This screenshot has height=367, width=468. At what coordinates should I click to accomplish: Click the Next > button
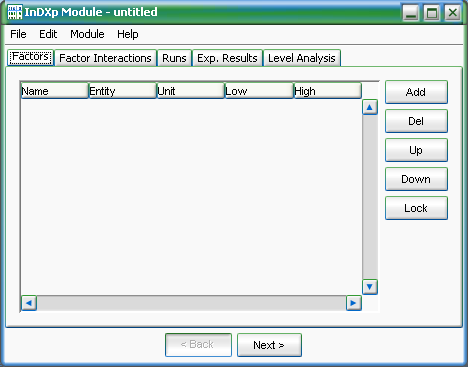click(269, 345)
